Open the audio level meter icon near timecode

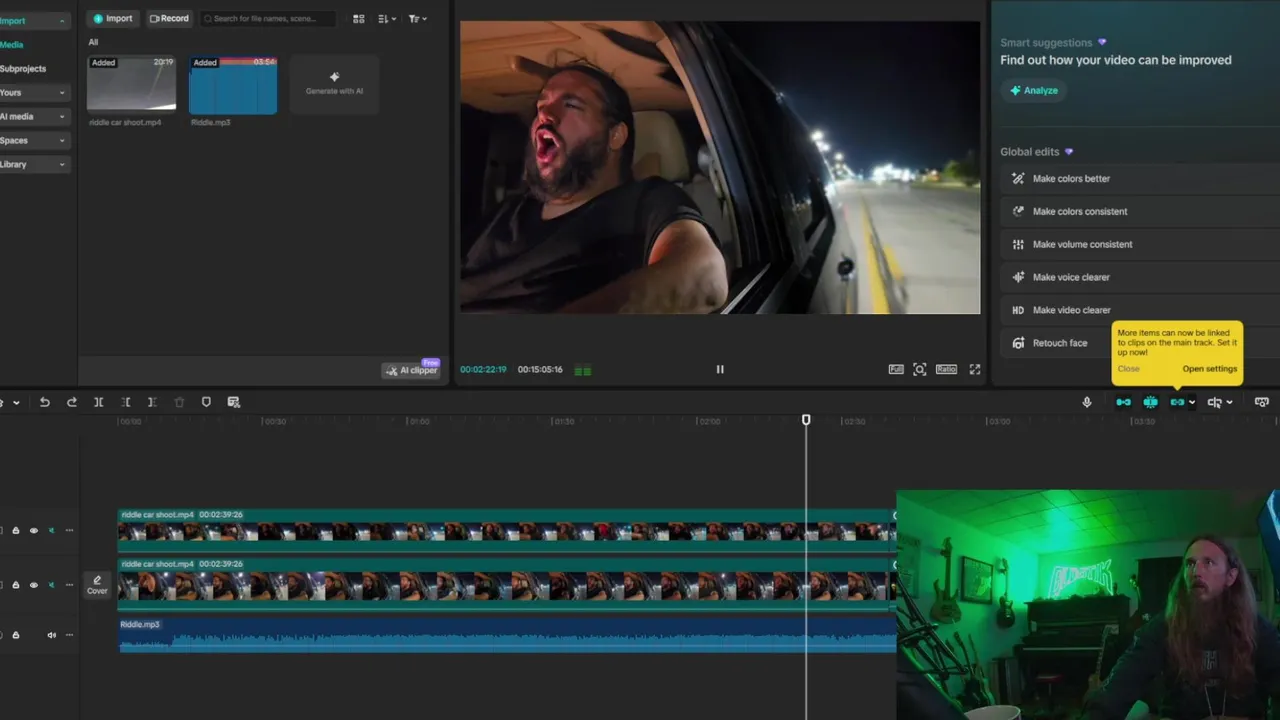(583, 370)
